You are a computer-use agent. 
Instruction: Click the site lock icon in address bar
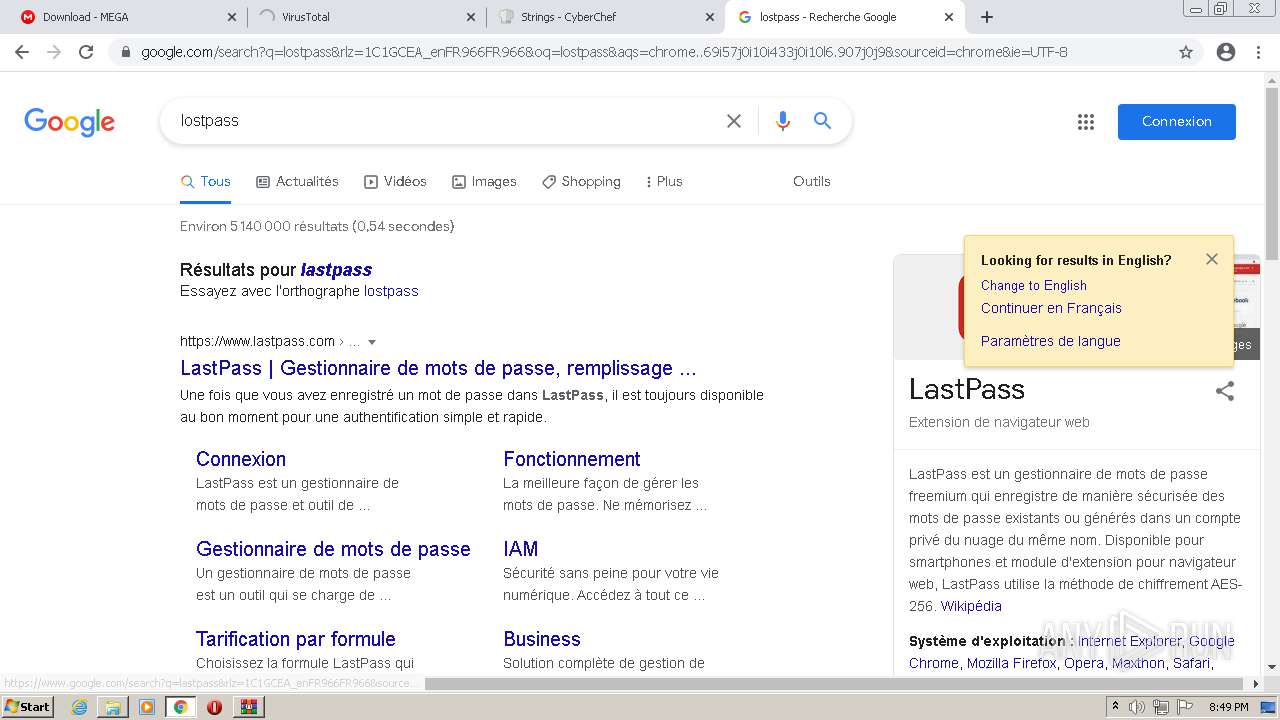(125, 52)
